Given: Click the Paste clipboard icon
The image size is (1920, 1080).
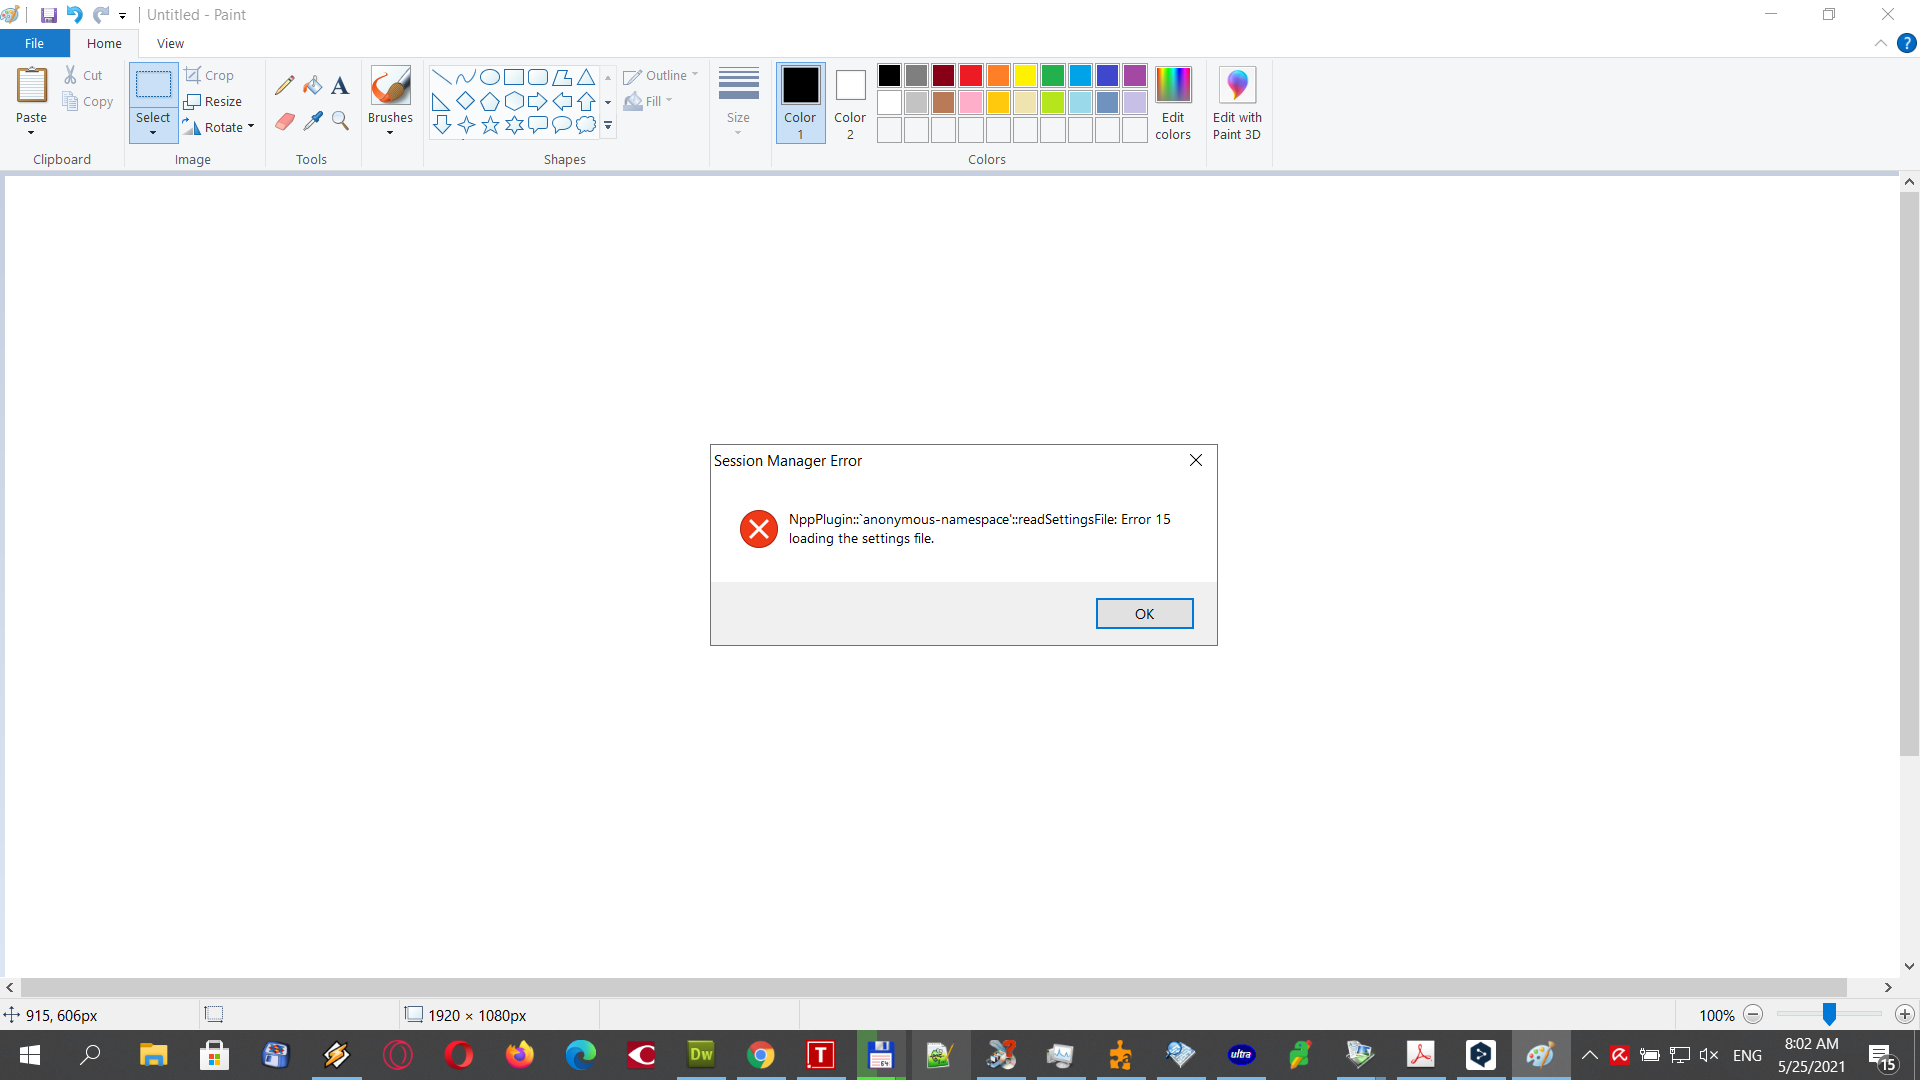Looking at the screenshot, I should (32, 86).
